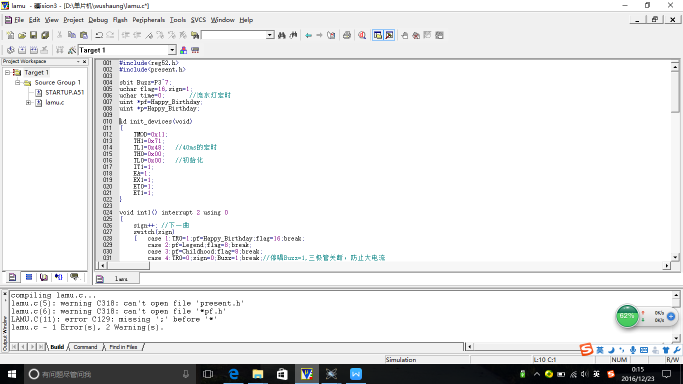Click the Save All toolbar icon

click(x=45, y=35)
